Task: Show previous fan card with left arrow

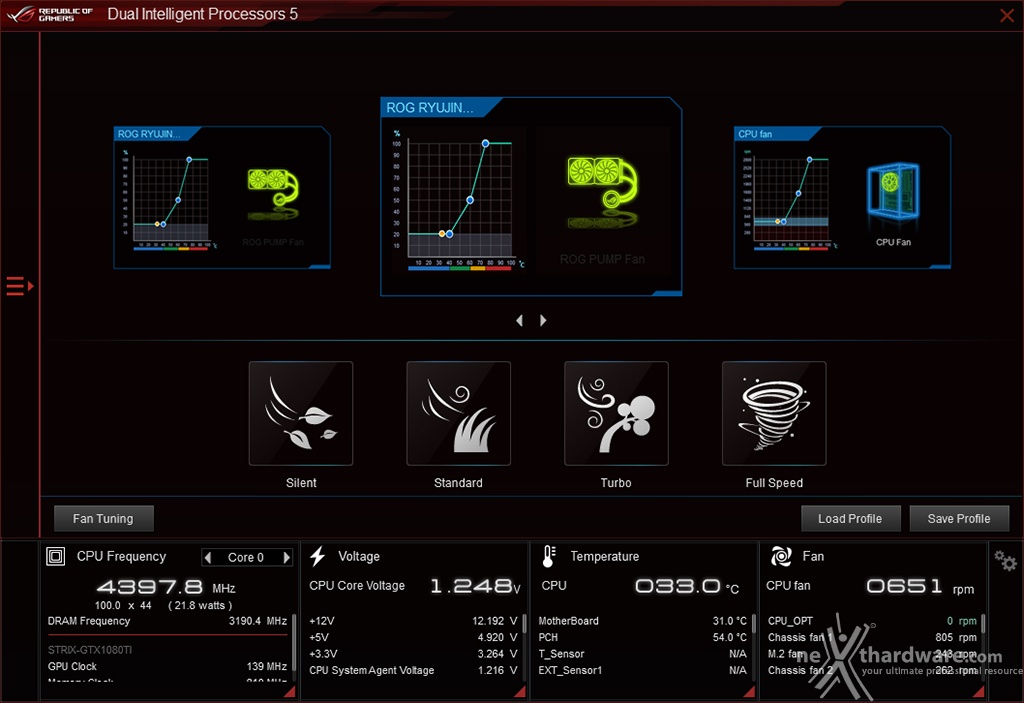Action: pyautogui.click(x=520, y=320)
